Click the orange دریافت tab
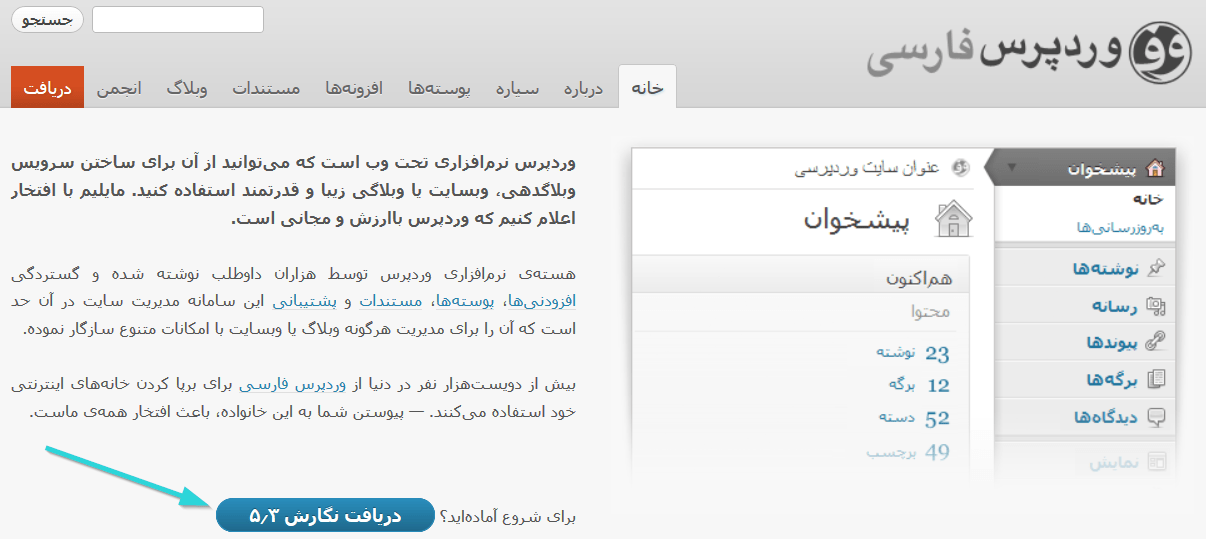 (47, 88)
